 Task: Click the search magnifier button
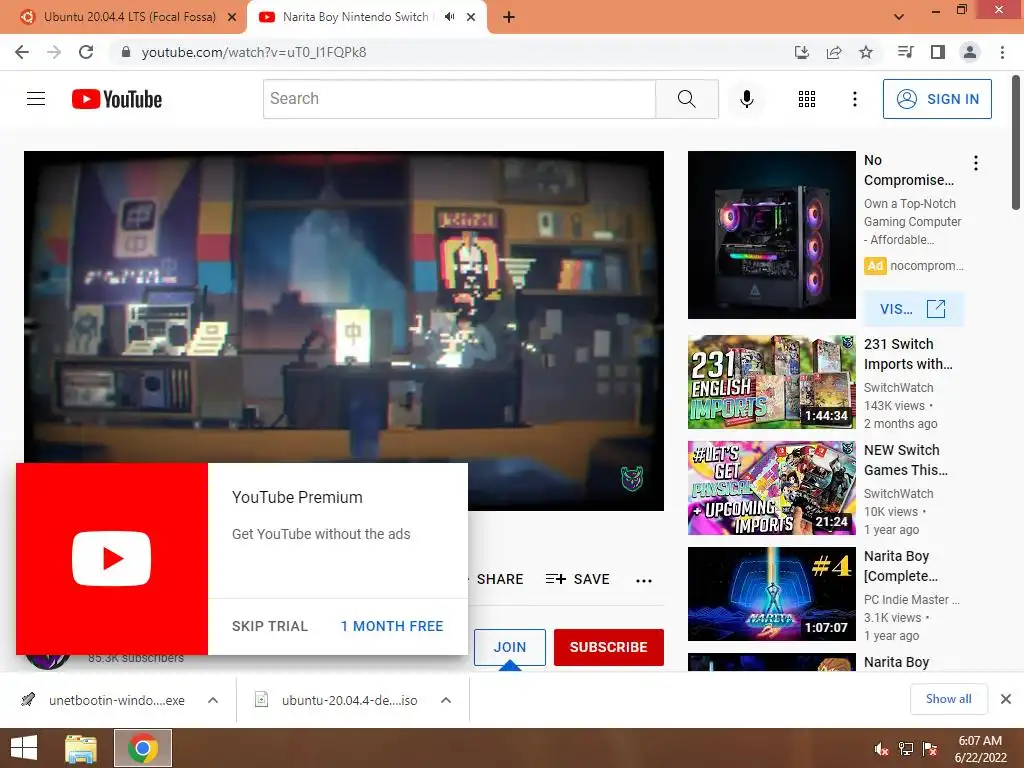point(686,99)
